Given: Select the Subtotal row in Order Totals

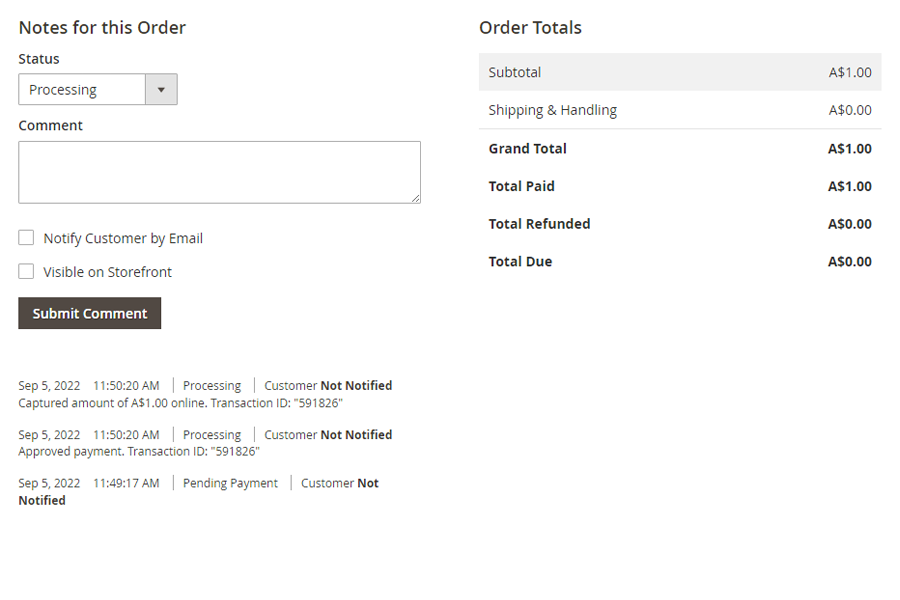Looking at the screenshot, I should pos(680,72).
